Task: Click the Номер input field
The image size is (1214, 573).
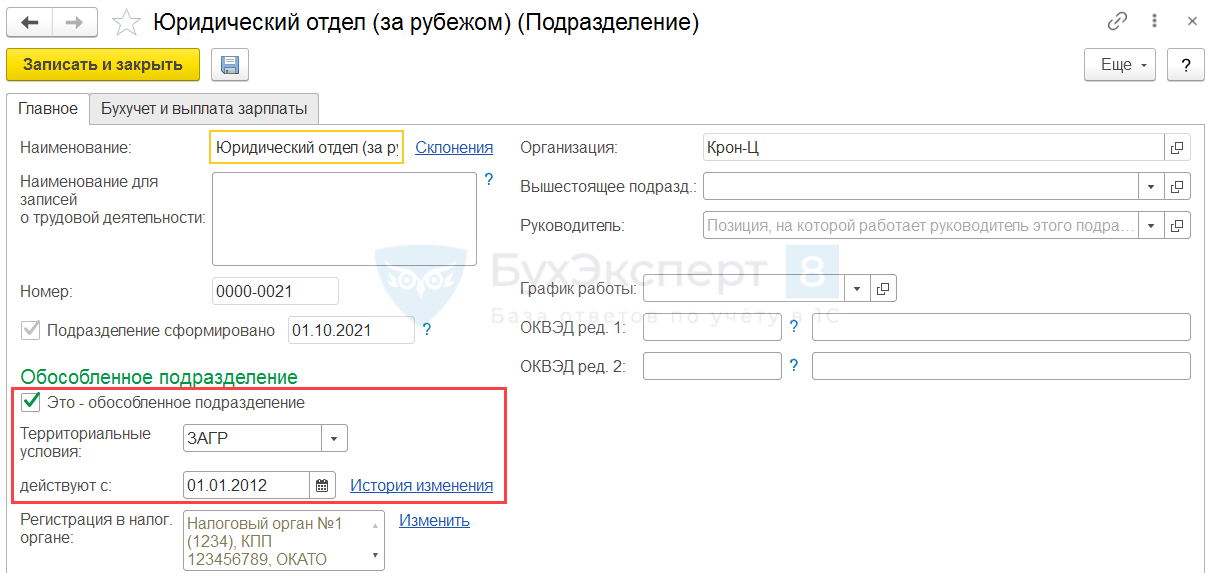Action: (275, 291)
